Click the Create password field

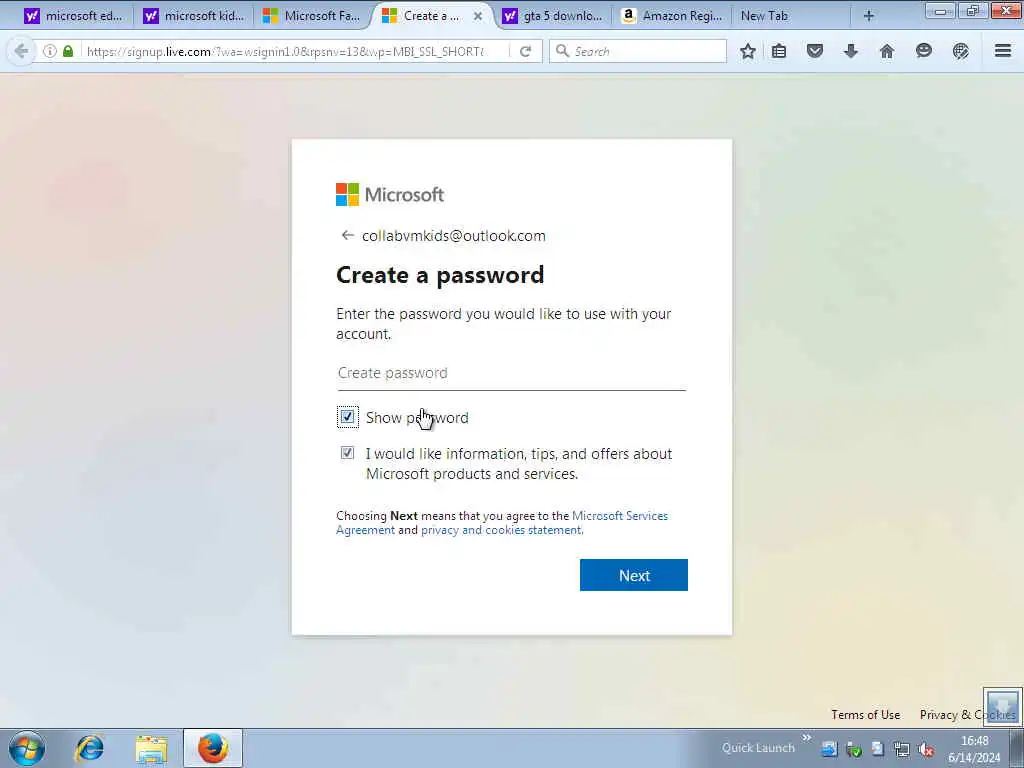point(511,373)
